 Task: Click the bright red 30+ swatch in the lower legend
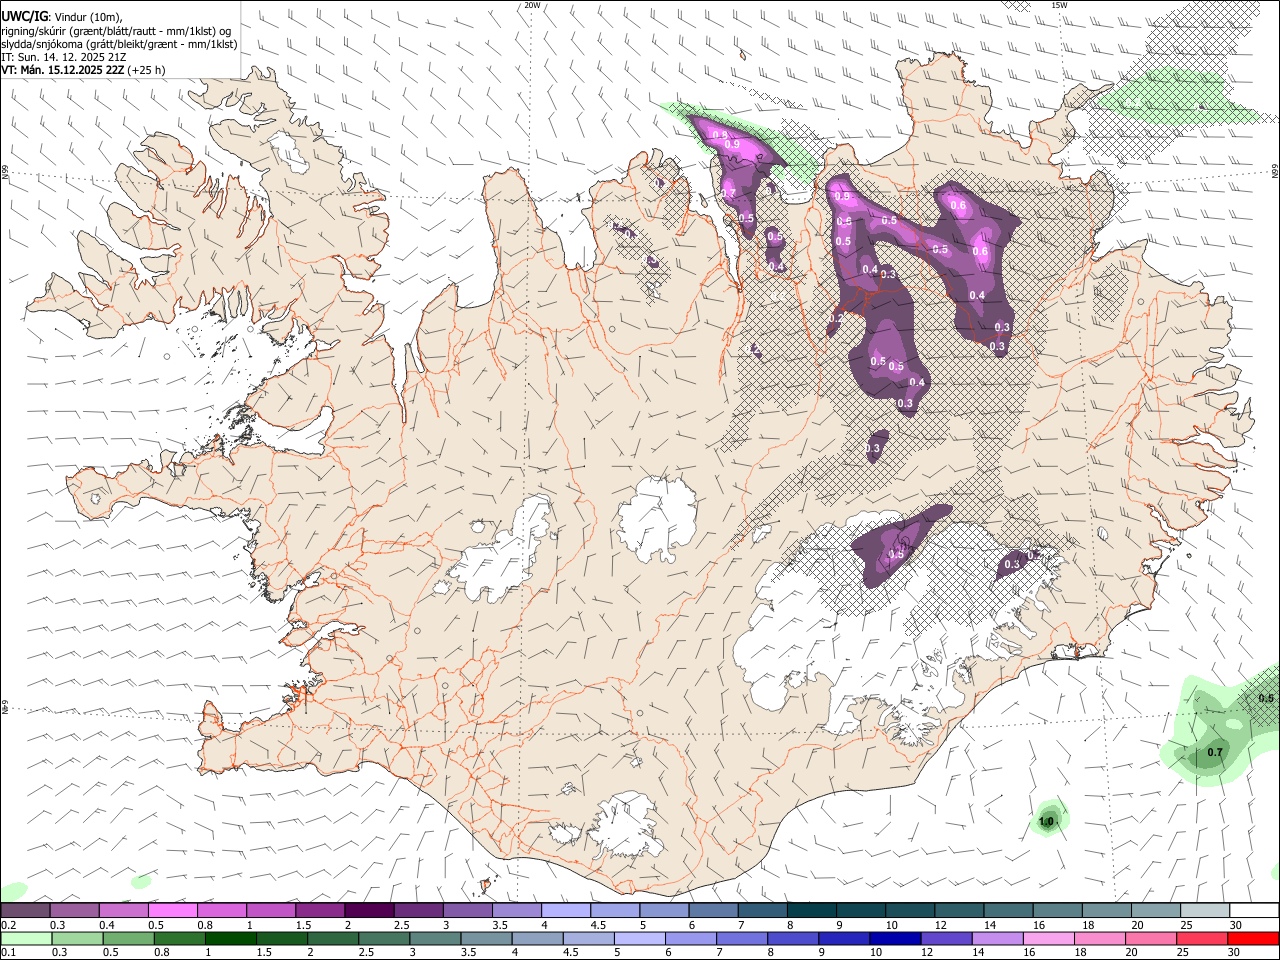(x=1252, y=938)
